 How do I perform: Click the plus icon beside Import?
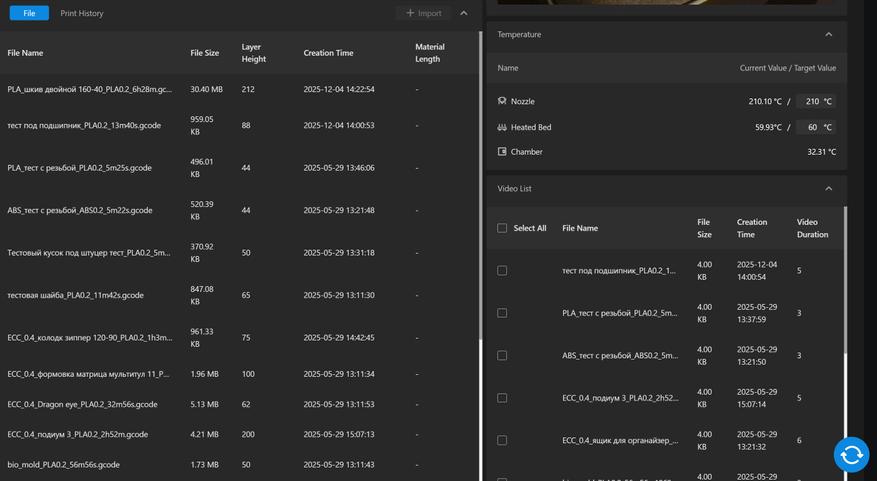(410, 13)
